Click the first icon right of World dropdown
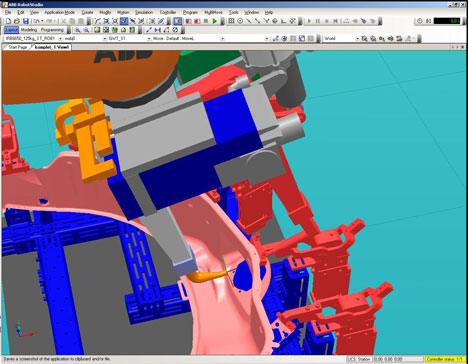This screenshot has height=364, width=468. point(364,38)
